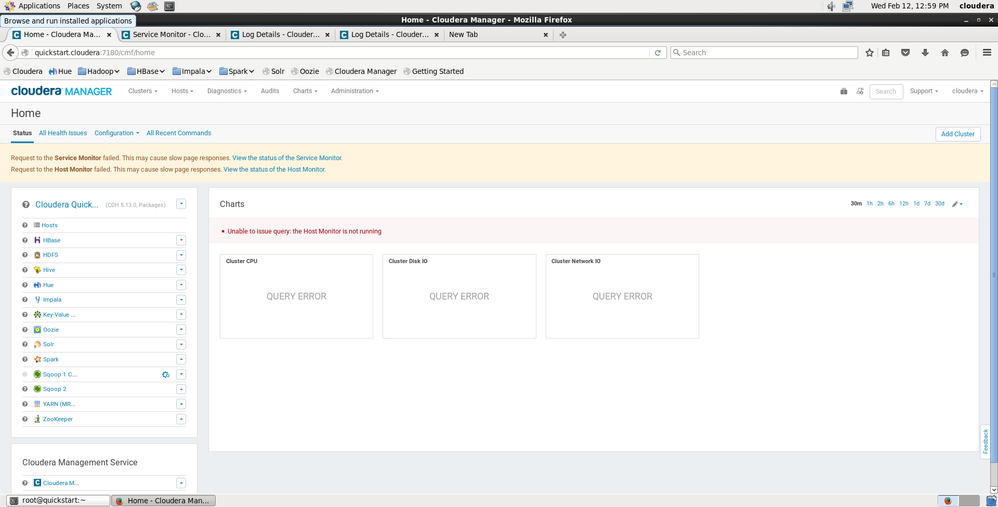
Task: Switch to root@quickstart terminal in taskbar
Action: coord(58,501)
